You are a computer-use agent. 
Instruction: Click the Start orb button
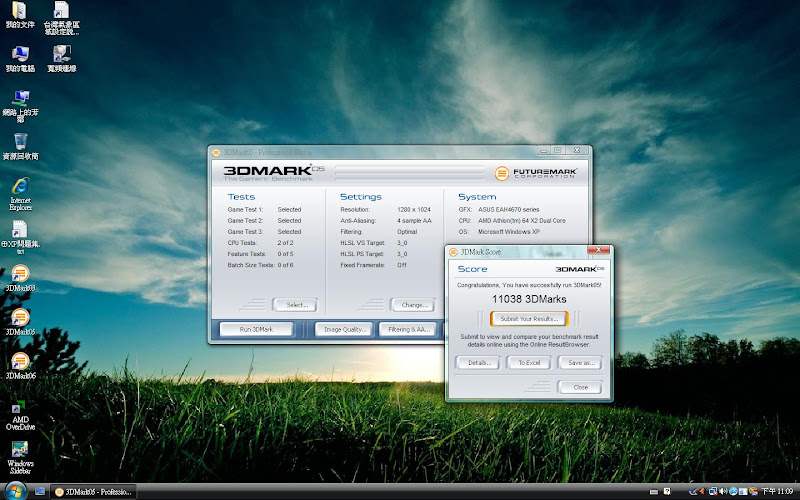click(15, 491)
